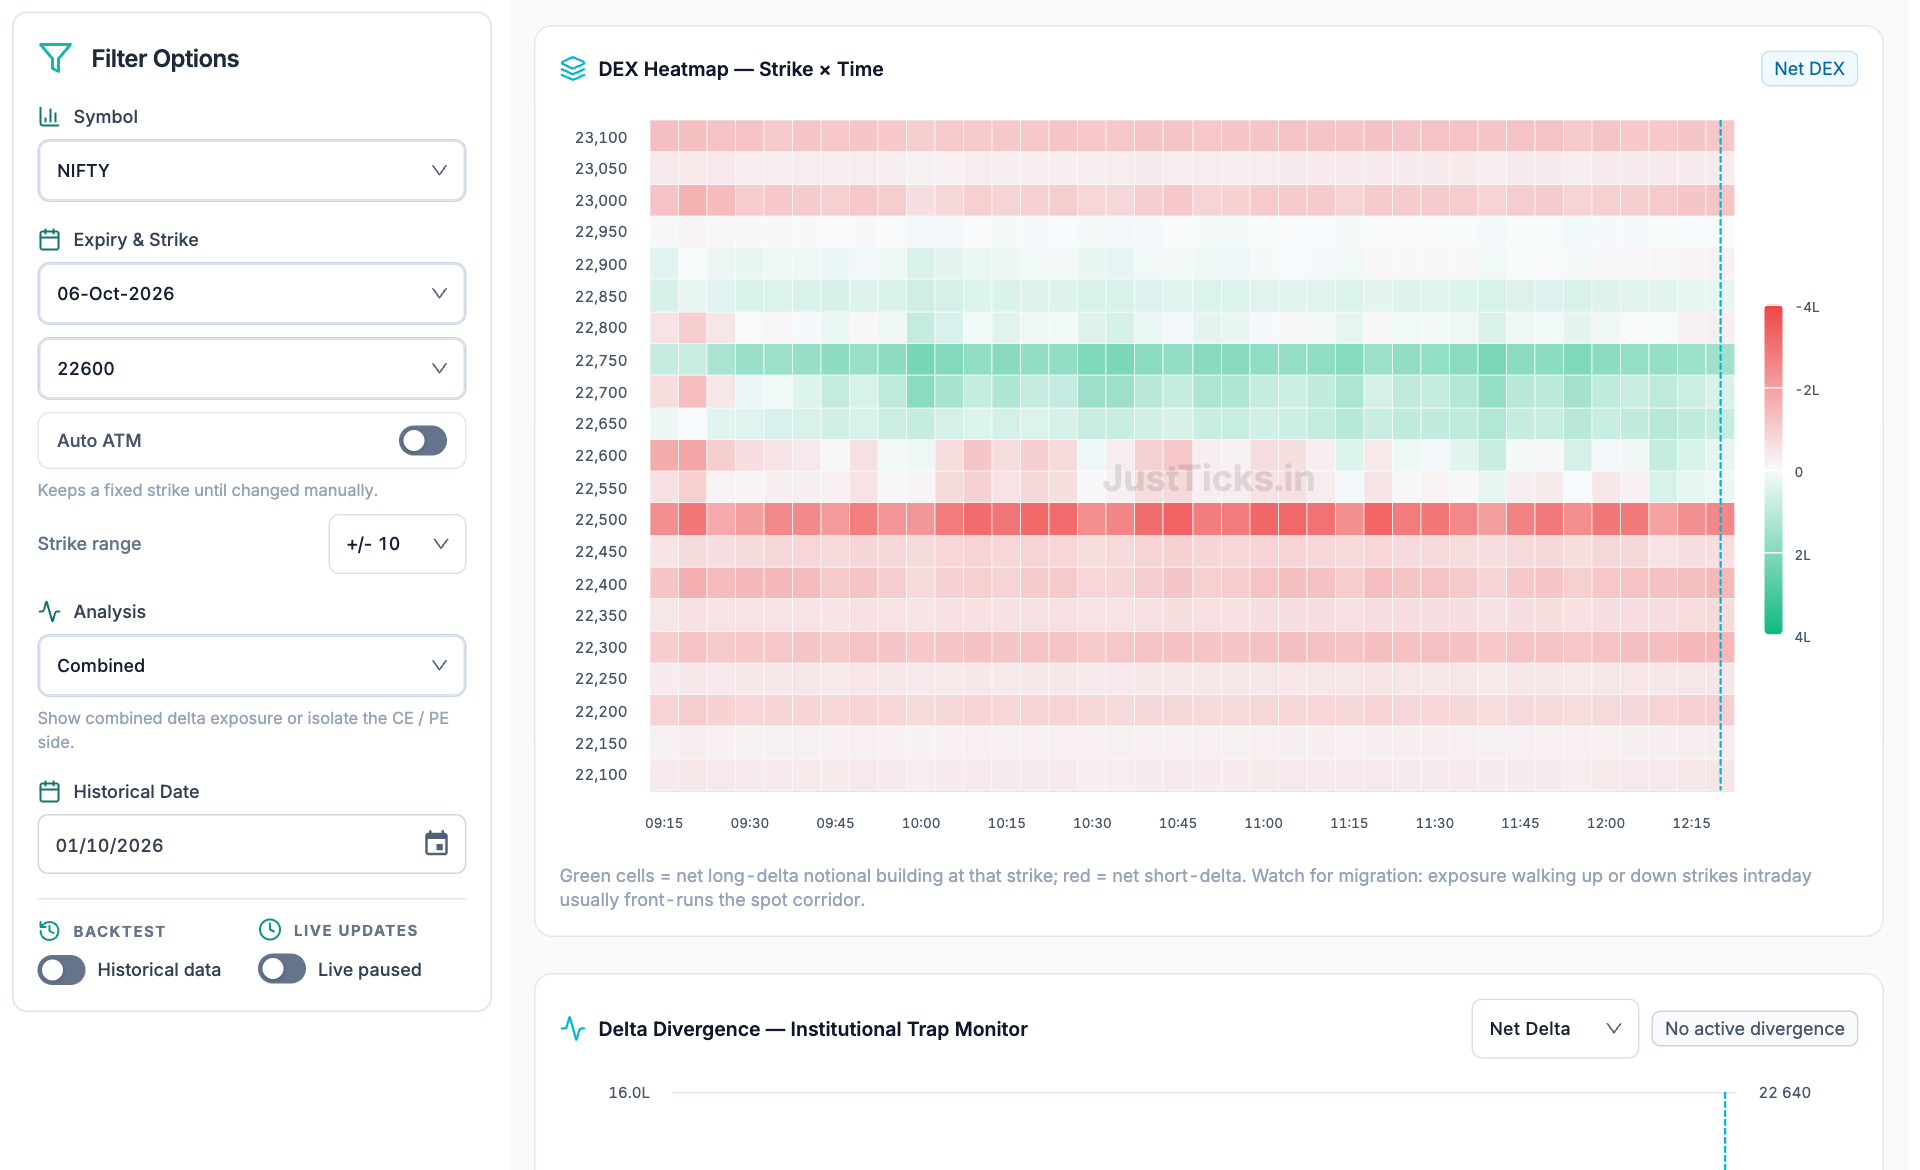Screen dimensions: 1920x1170
Task: Click the Symbol bar chart icon
Action: [49, 117]
